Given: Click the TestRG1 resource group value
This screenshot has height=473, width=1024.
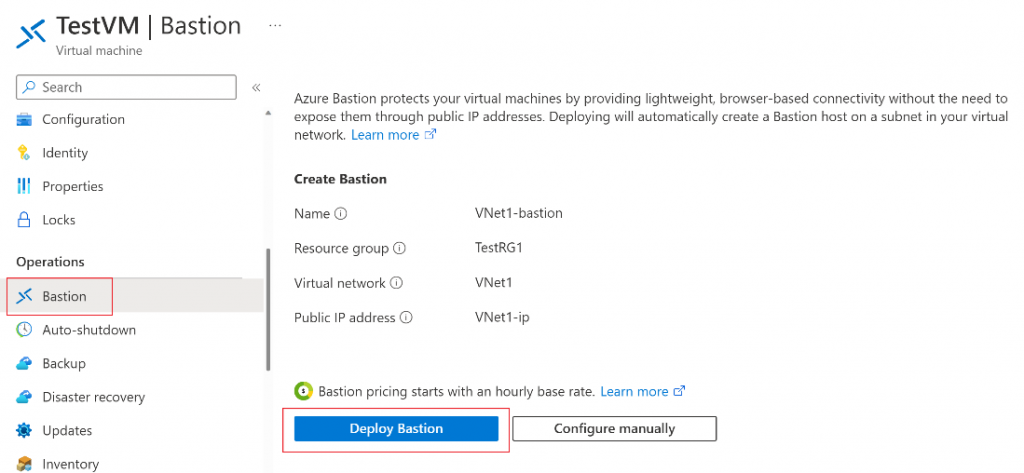Looking at the screenshot, I should pos(500,248).
